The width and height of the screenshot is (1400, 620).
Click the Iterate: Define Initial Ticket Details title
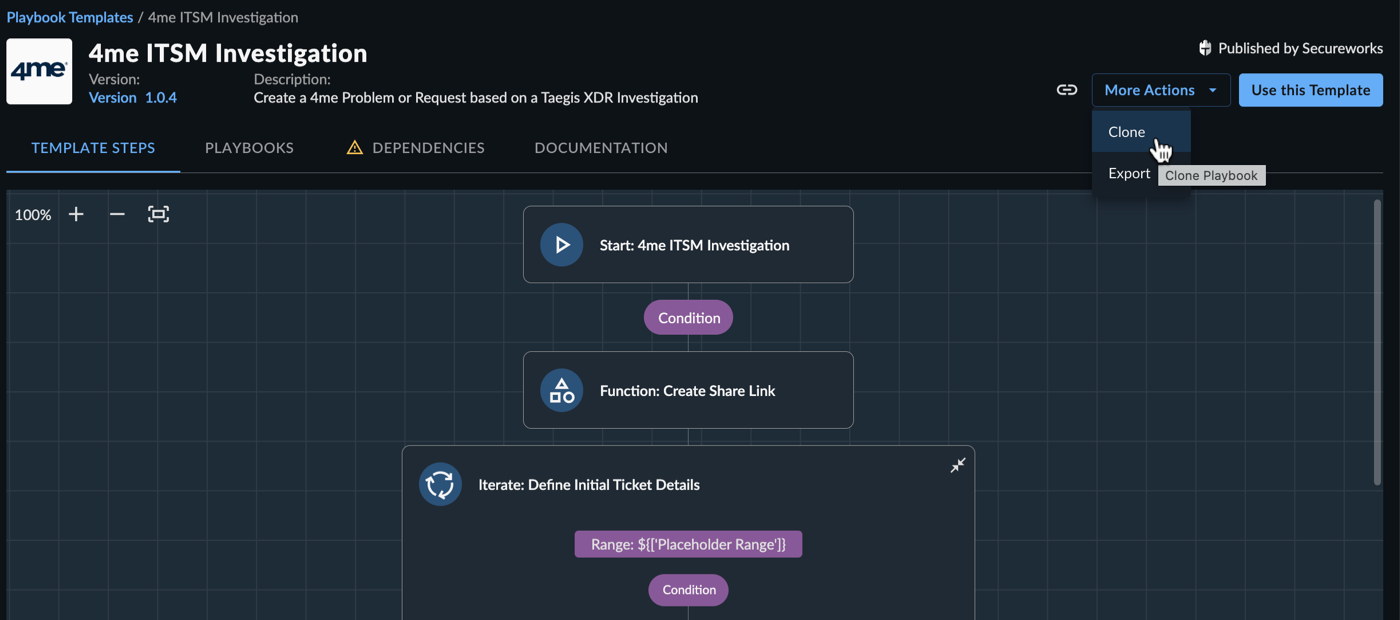589,485
